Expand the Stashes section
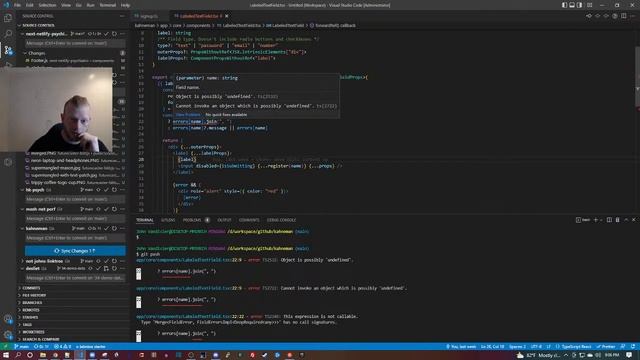 click(30, 318)
